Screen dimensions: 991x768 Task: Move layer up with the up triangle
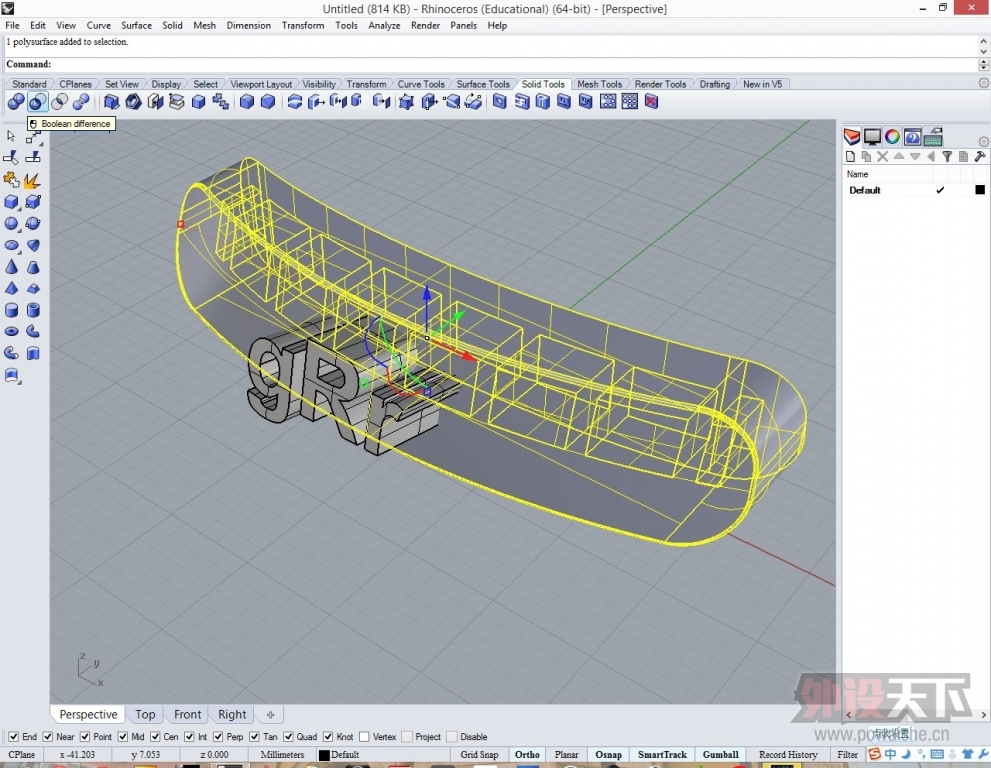point(899,156)
